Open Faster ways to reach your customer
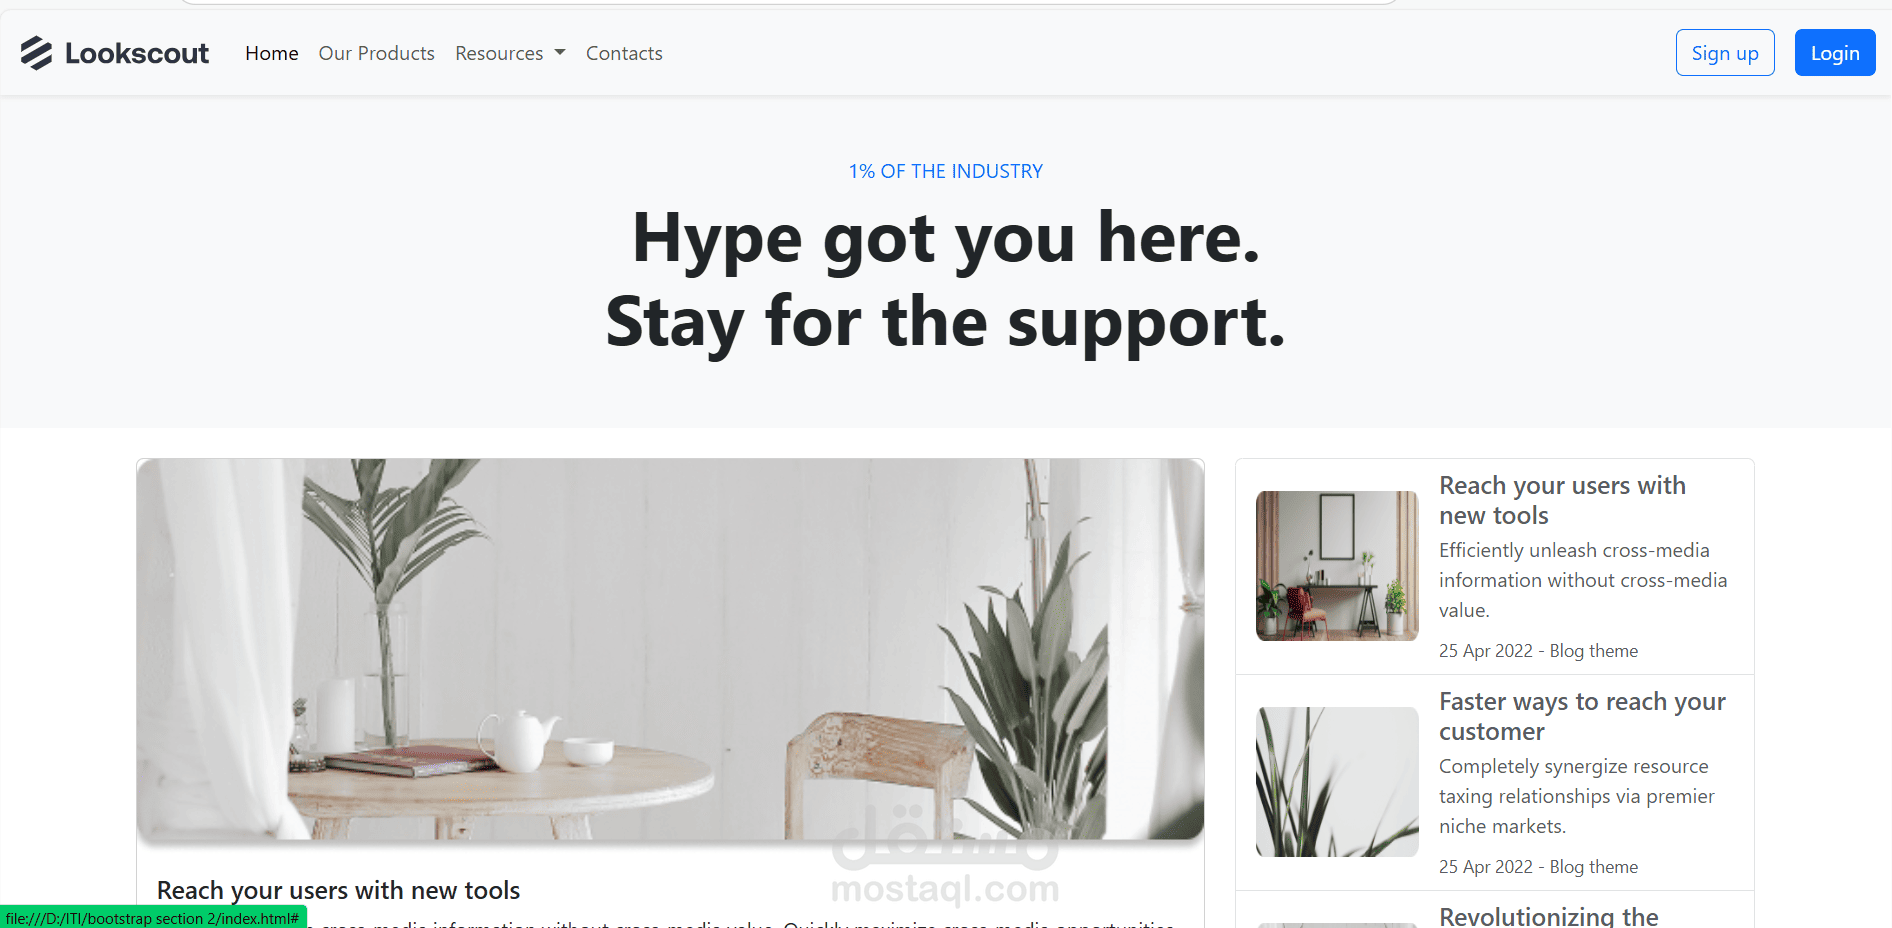The image size is (1892, 928). [x=1582, y=716]
